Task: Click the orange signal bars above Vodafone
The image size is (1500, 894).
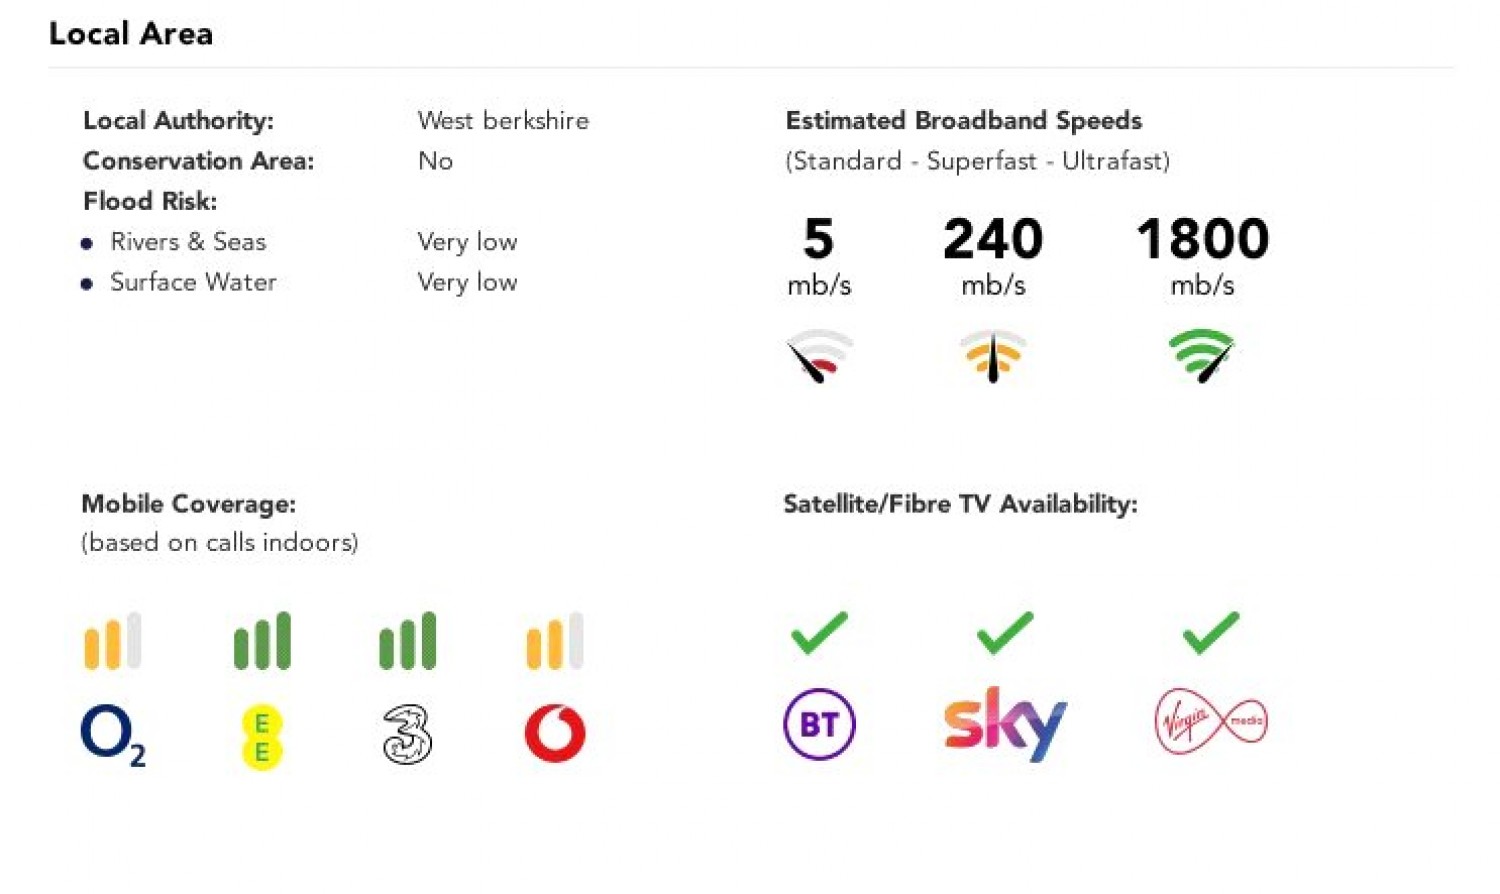Action: [x=555, y=641]
